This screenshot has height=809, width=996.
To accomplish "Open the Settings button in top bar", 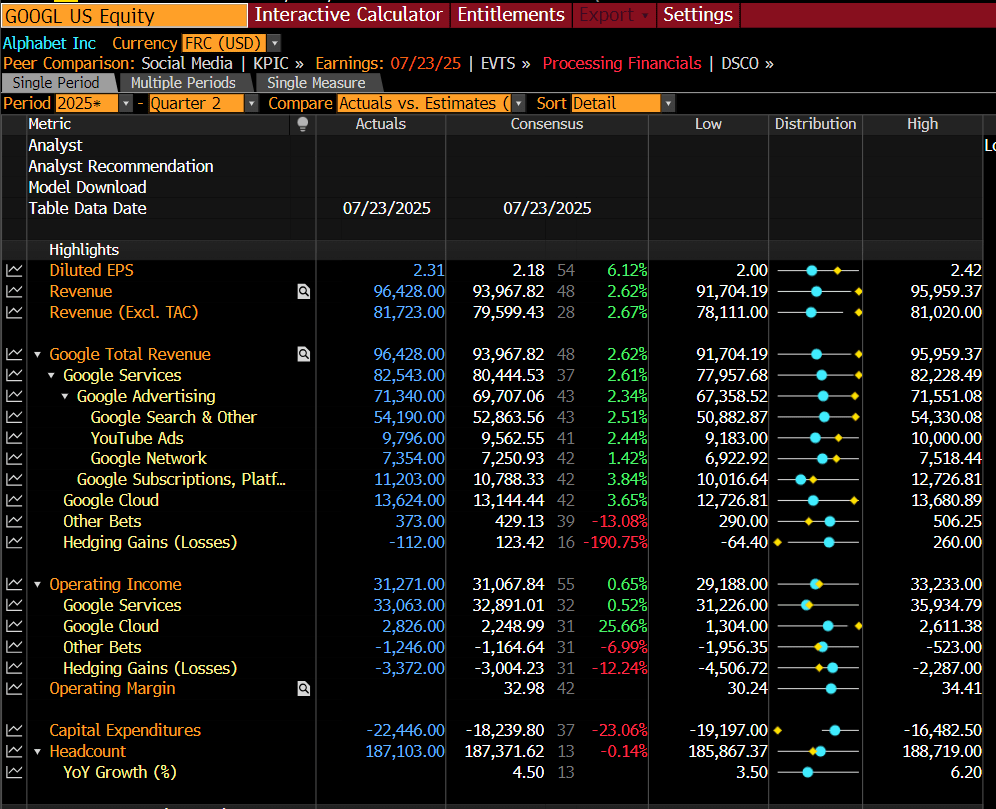I will 698,15.
